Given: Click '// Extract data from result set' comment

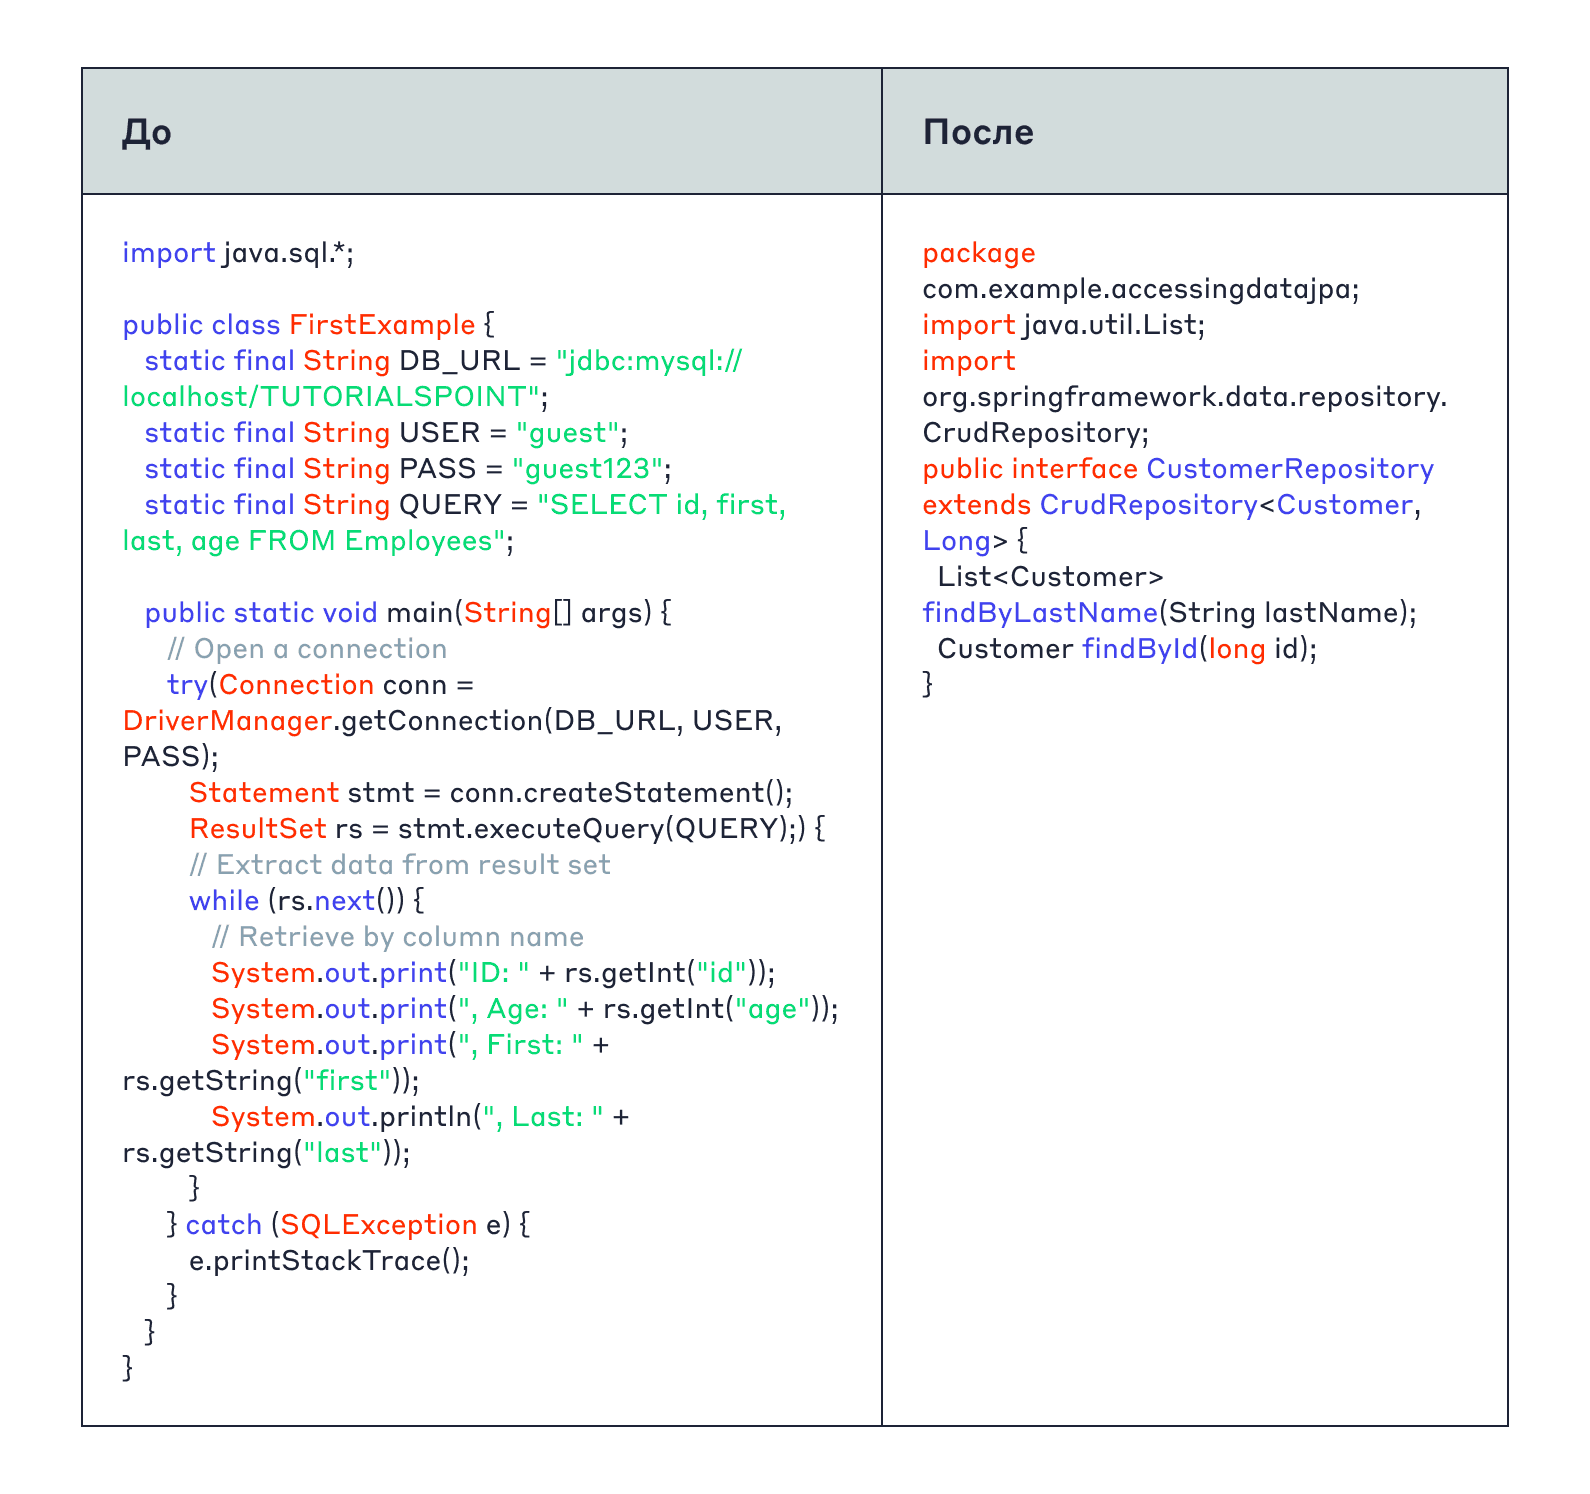Looking at the screenshot, I should tap(400, 865).
